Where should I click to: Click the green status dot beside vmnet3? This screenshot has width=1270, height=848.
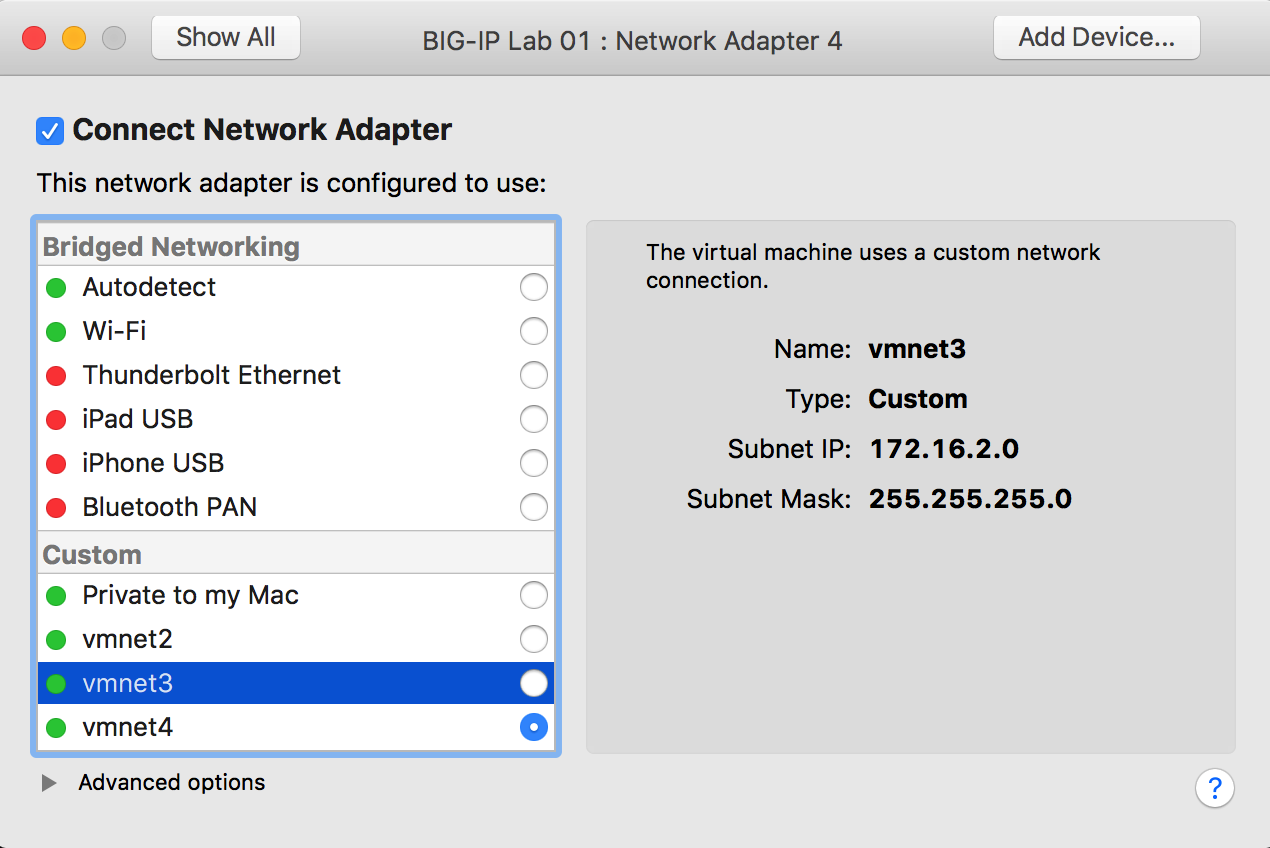pos(56,684)
